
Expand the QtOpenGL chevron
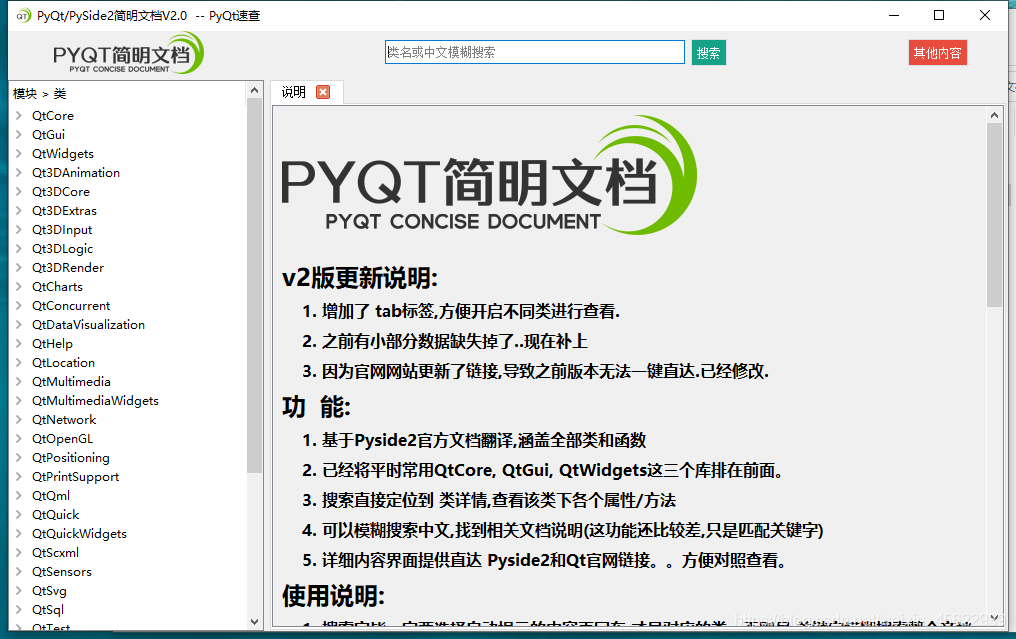tap(19, 438)
